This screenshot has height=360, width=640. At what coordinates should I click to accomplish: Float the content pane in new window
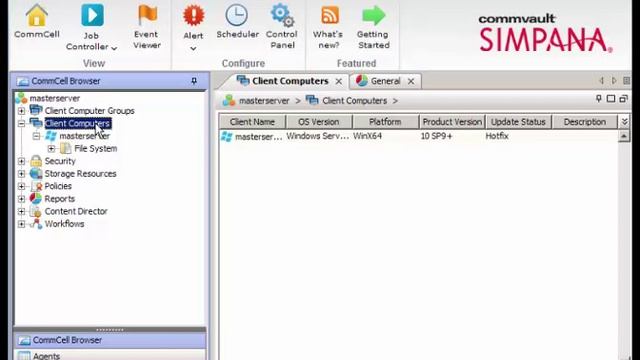pos(623,99)
